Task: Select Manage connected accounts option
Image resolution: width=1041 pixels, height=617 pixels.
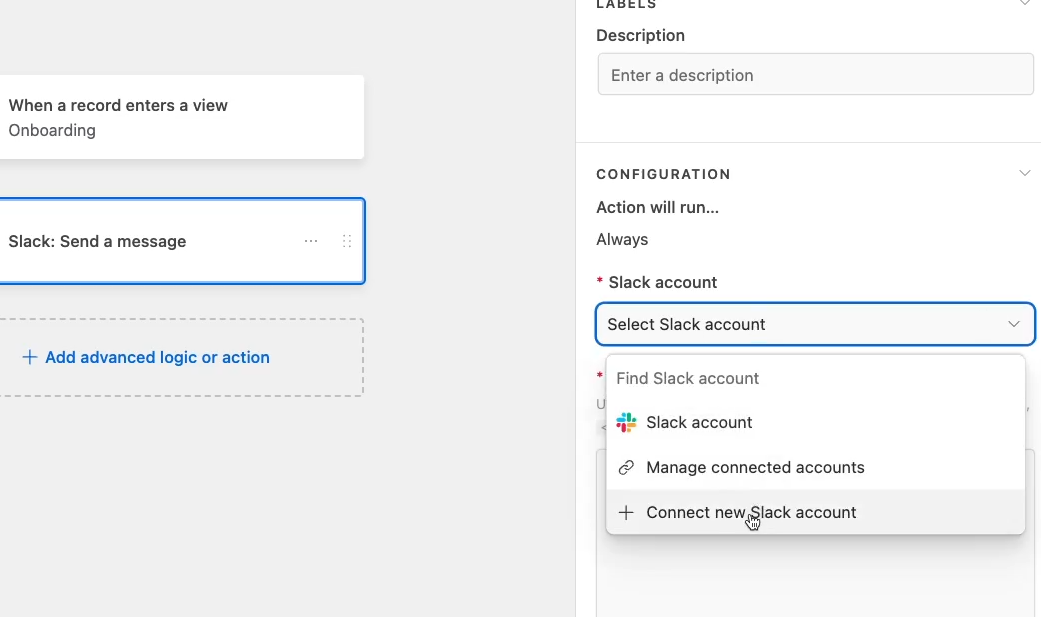Action: click(x=815, y=468)
